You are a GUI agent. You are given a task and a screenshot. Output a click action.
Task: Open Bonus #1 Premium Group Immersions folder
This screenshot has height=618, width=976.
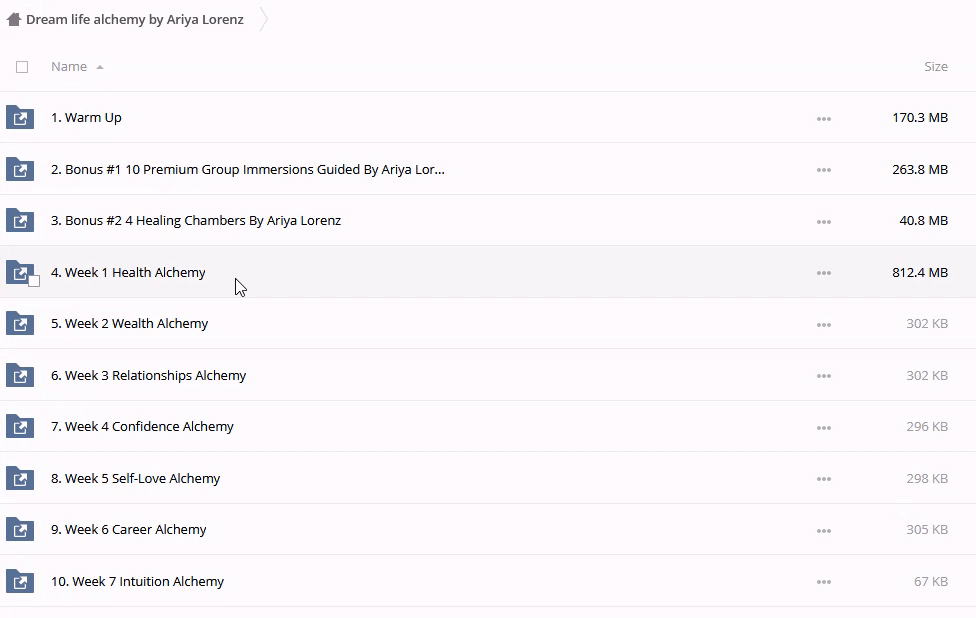click(x=247, y=170)
